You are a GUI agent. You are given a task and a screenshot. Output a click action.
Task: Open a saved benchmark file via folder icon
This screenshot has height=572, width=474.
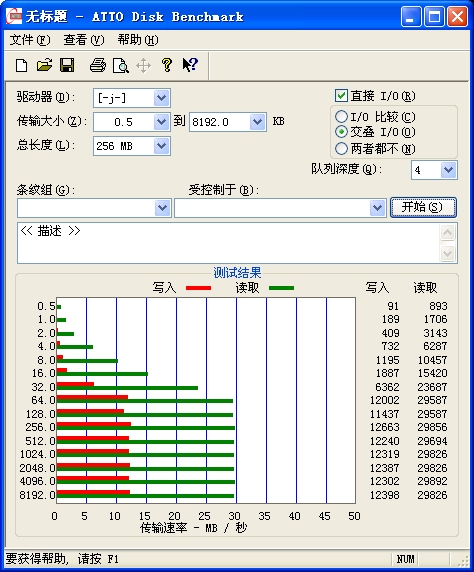tap(45, 65)
